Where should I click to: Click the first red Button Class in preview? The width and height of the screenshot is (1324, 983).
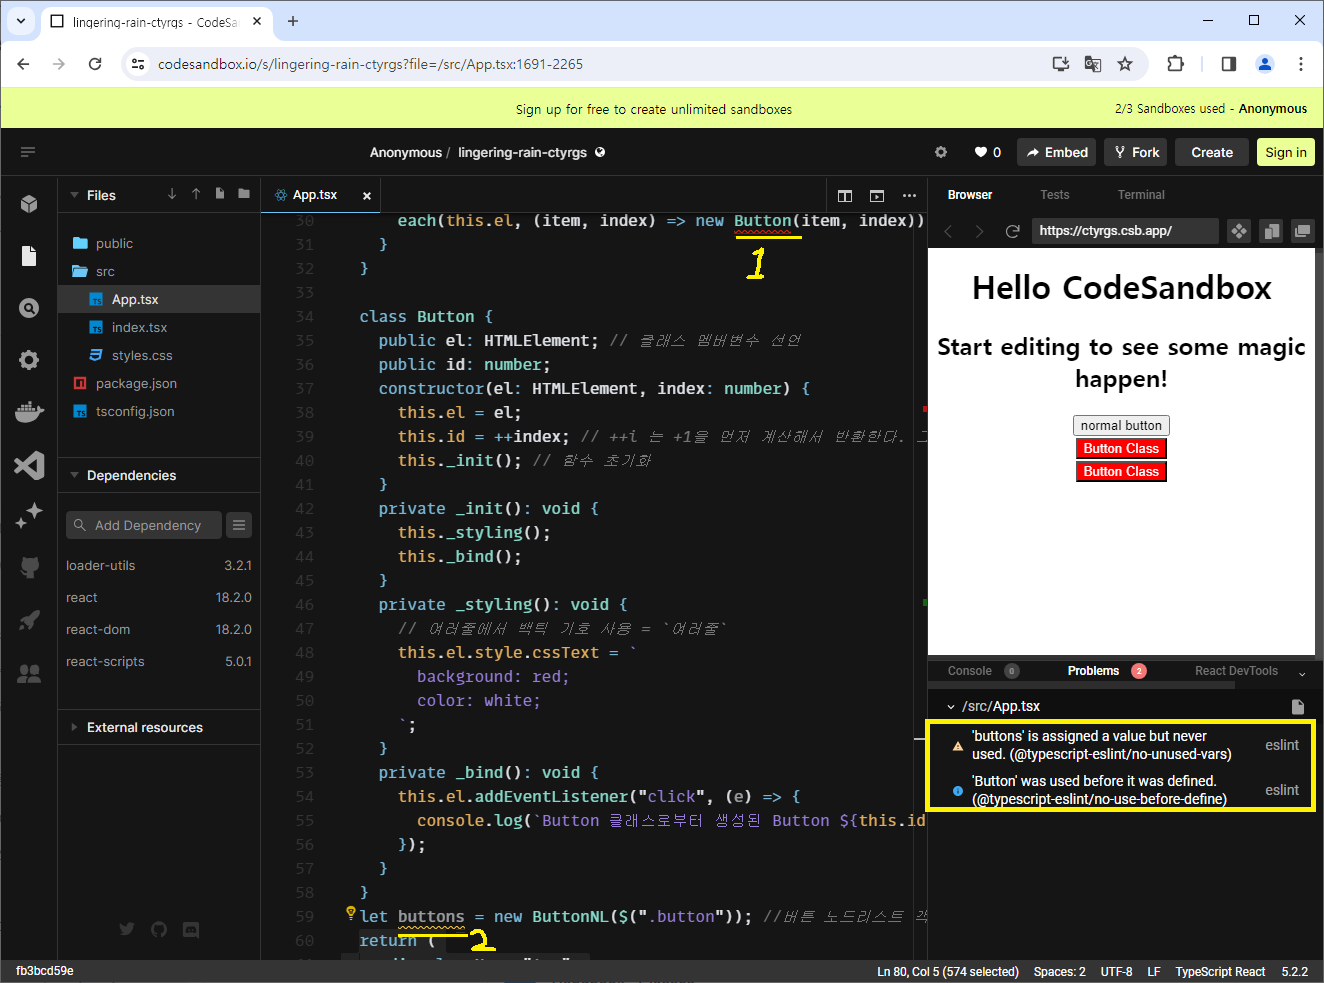pyautogui.click(x=1121, y=448)
